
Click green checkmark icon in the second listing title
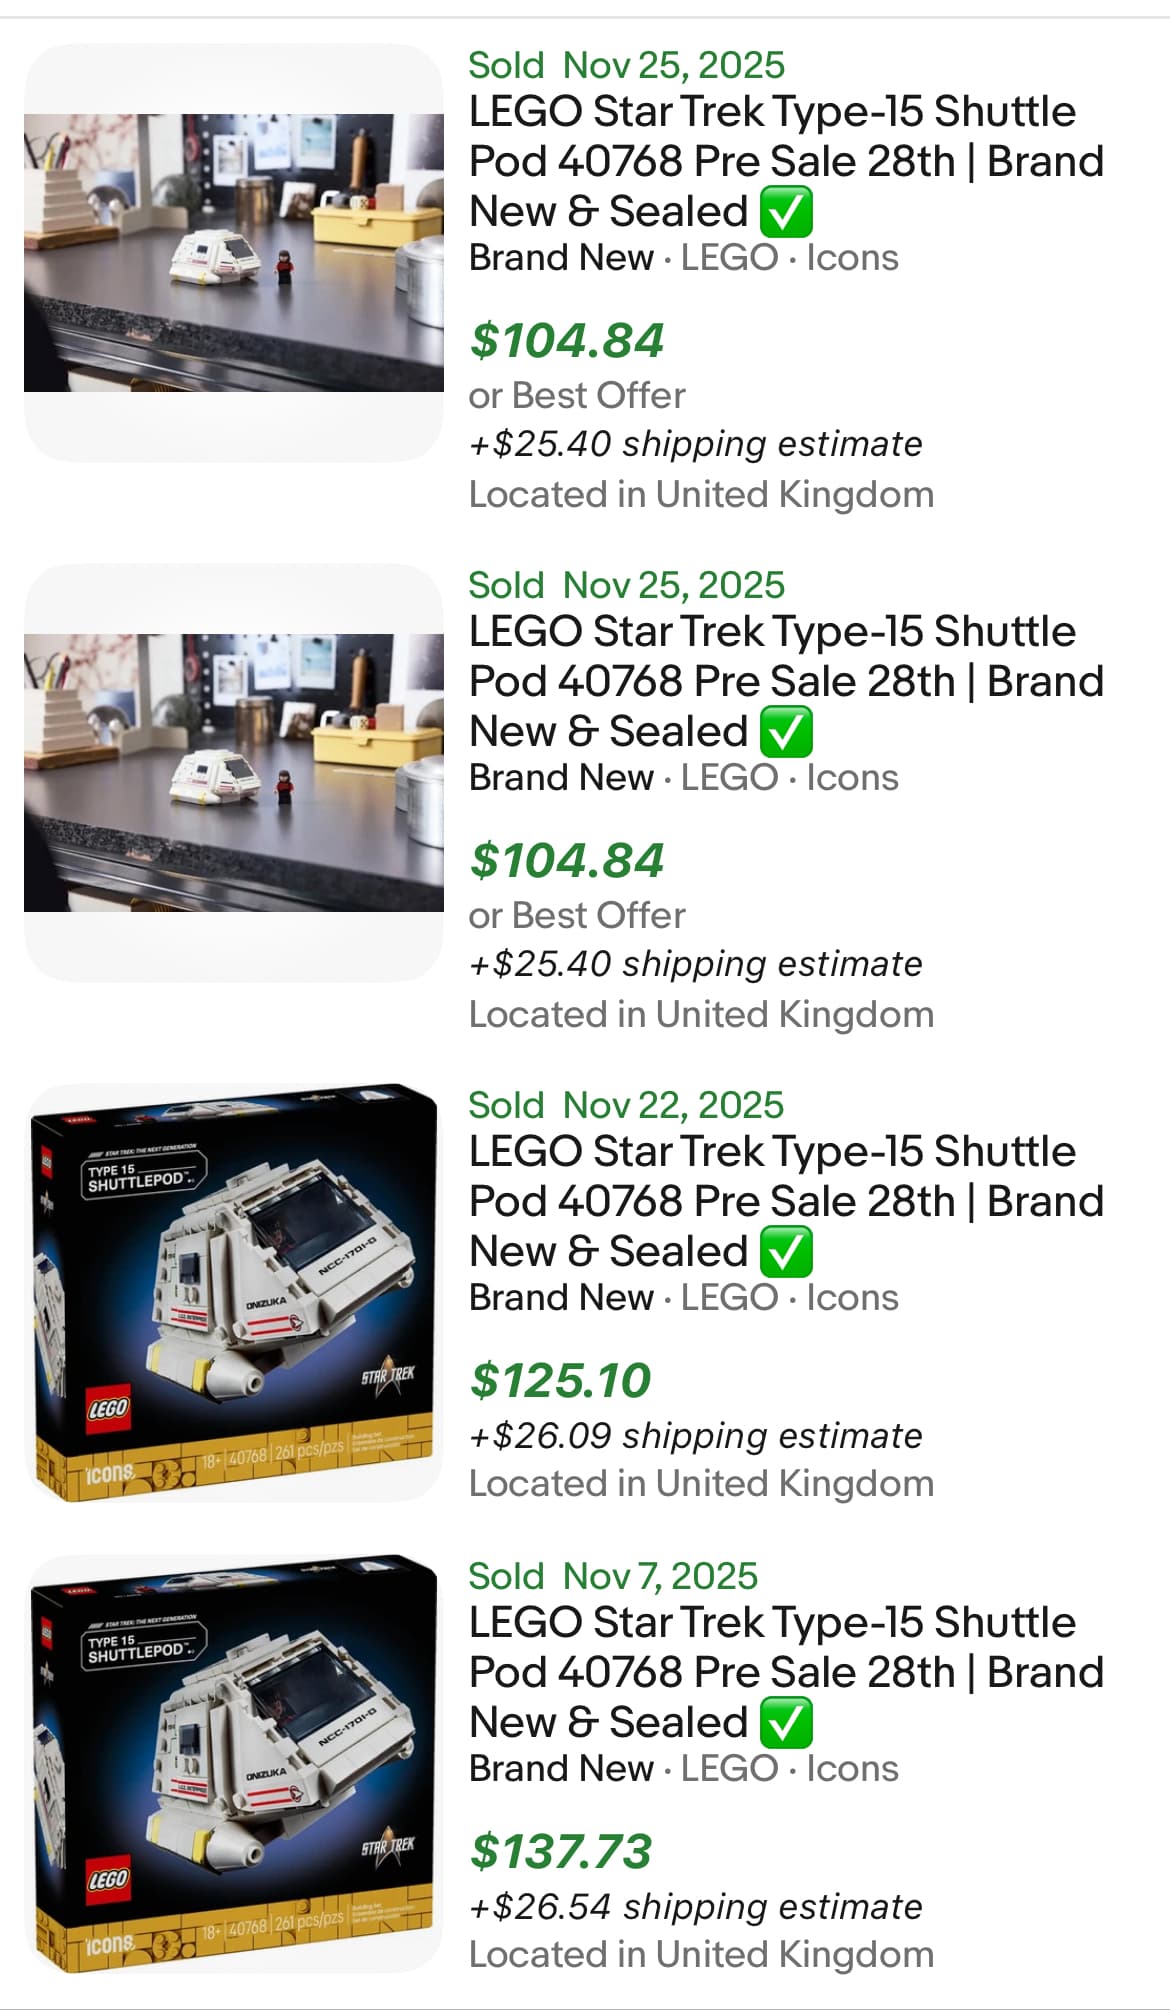click(786, 732)
